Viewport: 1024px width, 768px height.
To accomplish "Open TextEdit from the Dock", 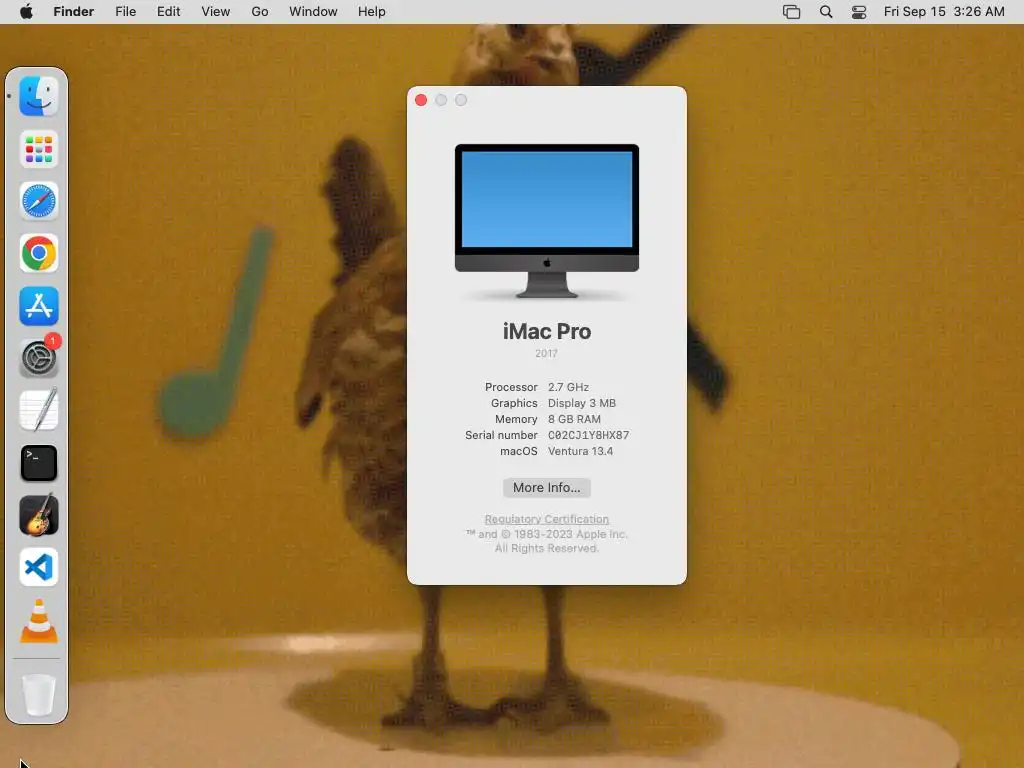I will click(39, 410).
